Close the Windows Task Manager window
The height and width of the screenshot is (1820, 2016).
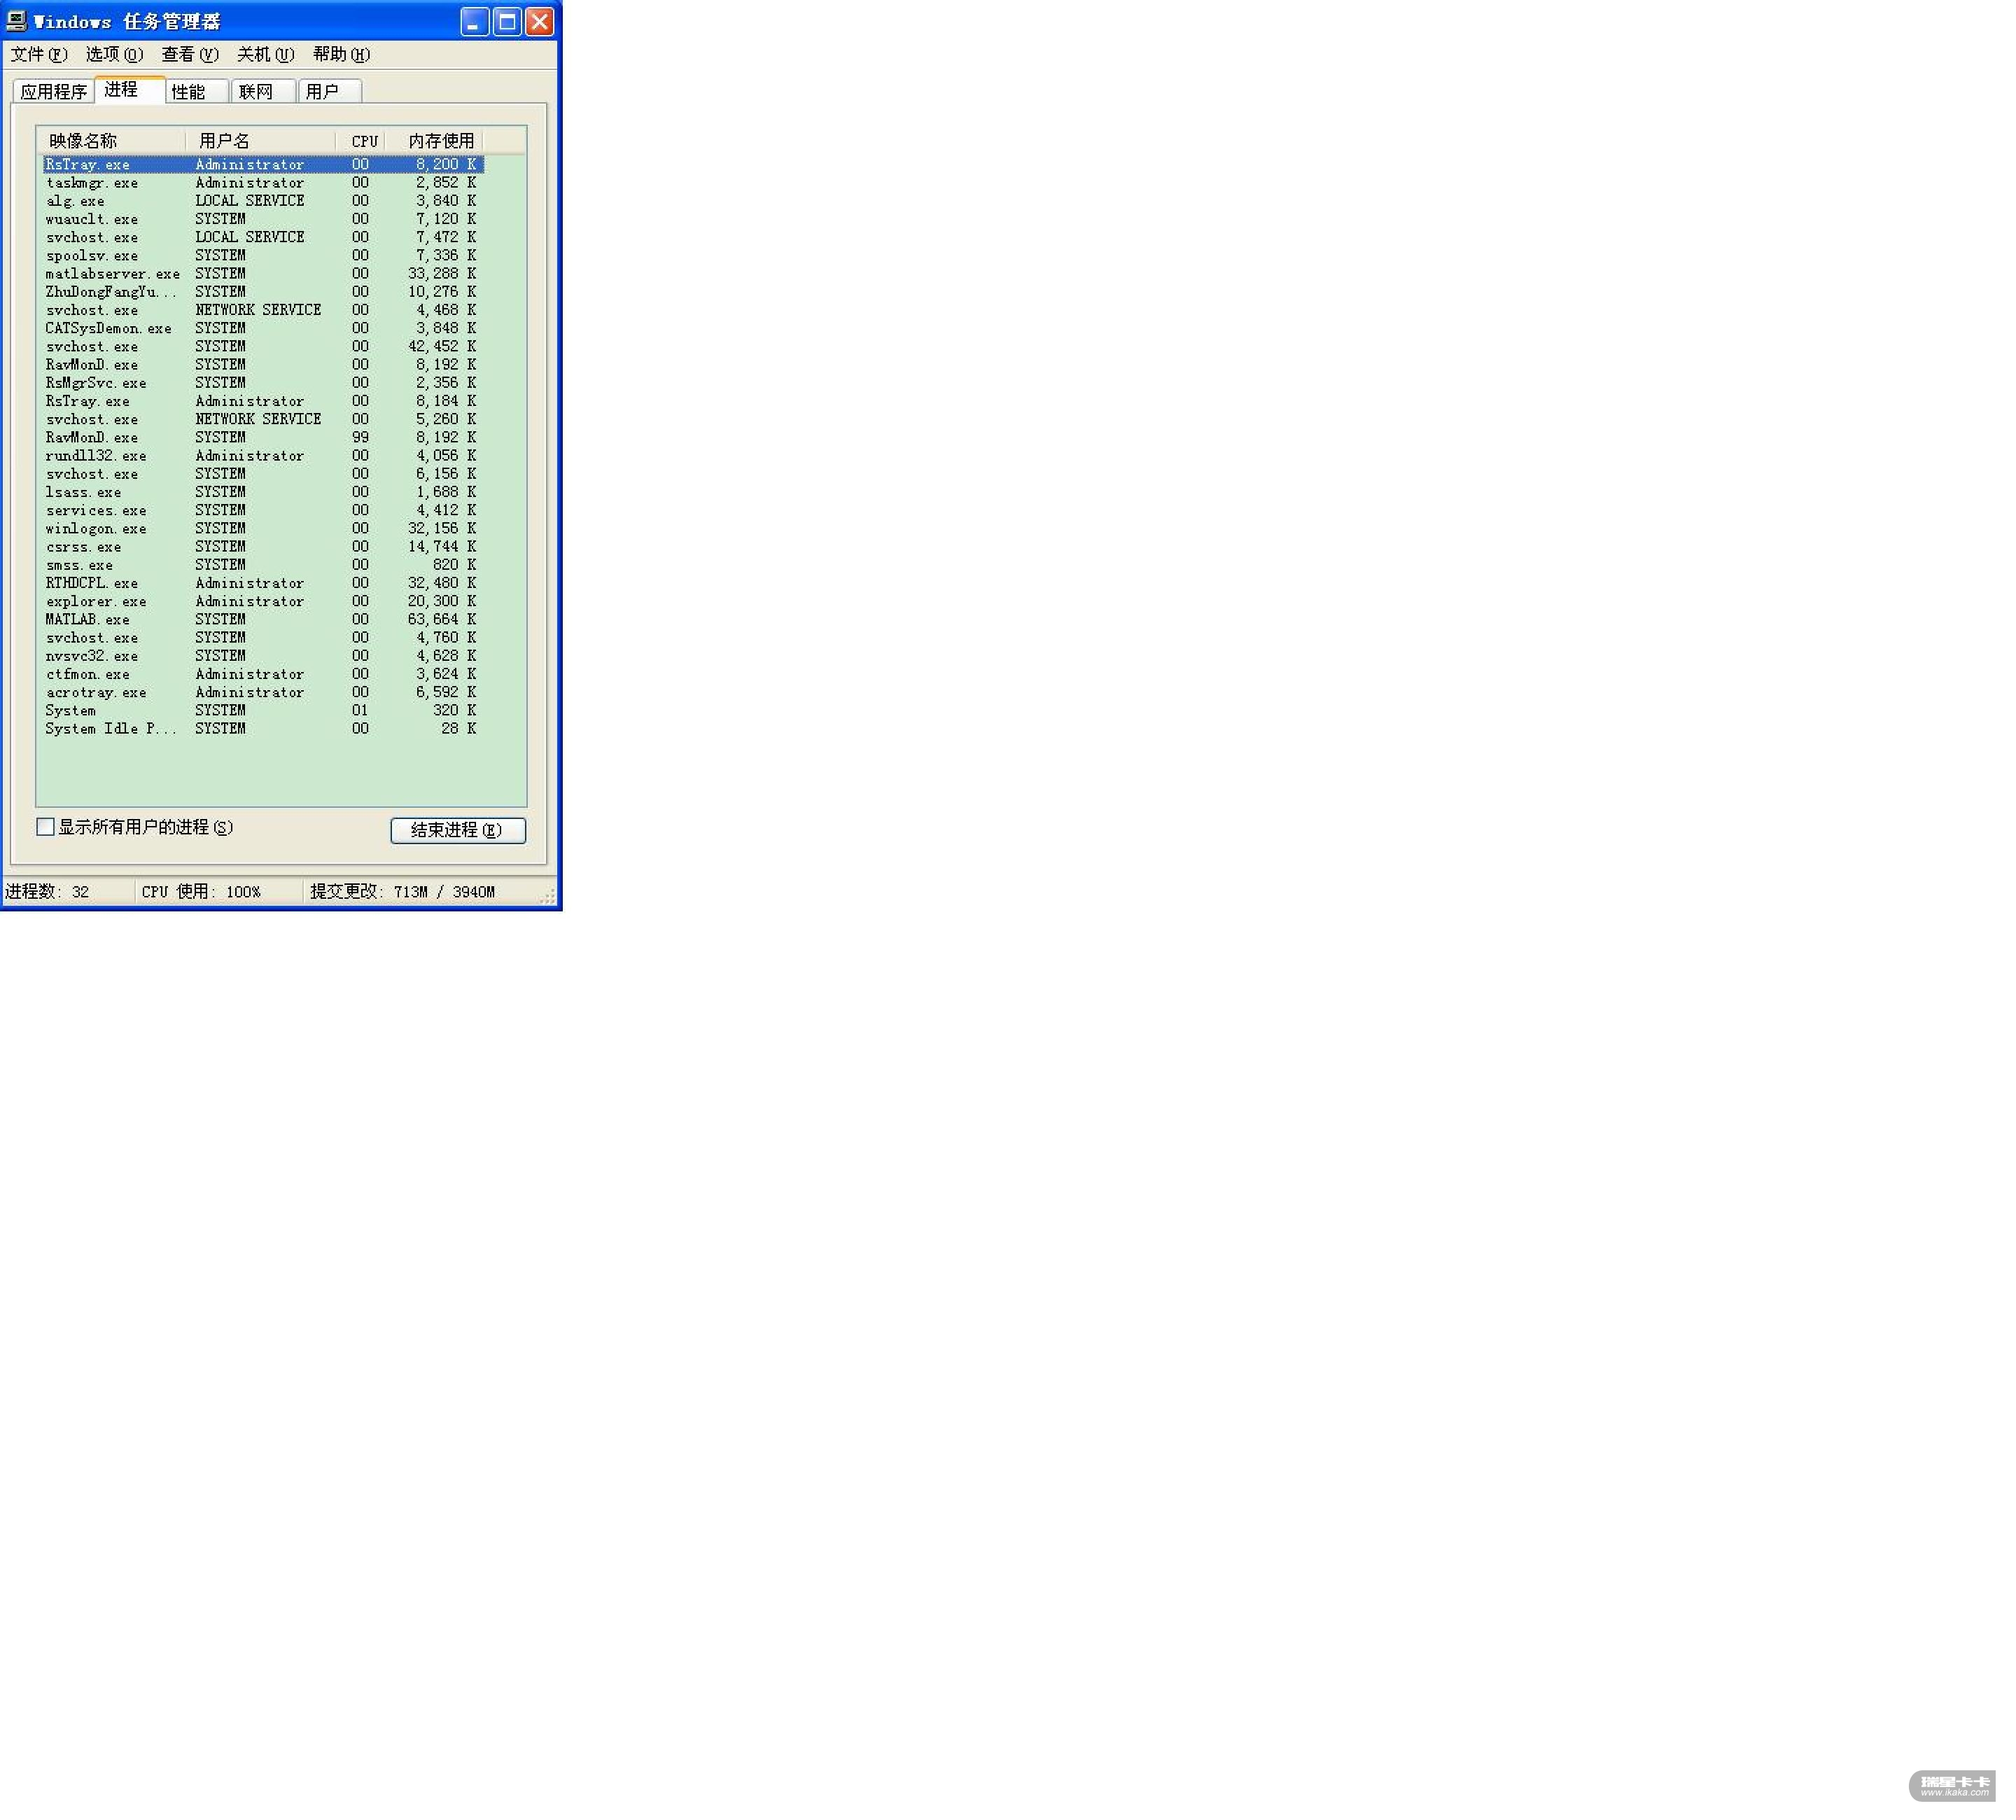tap(540, 21)
